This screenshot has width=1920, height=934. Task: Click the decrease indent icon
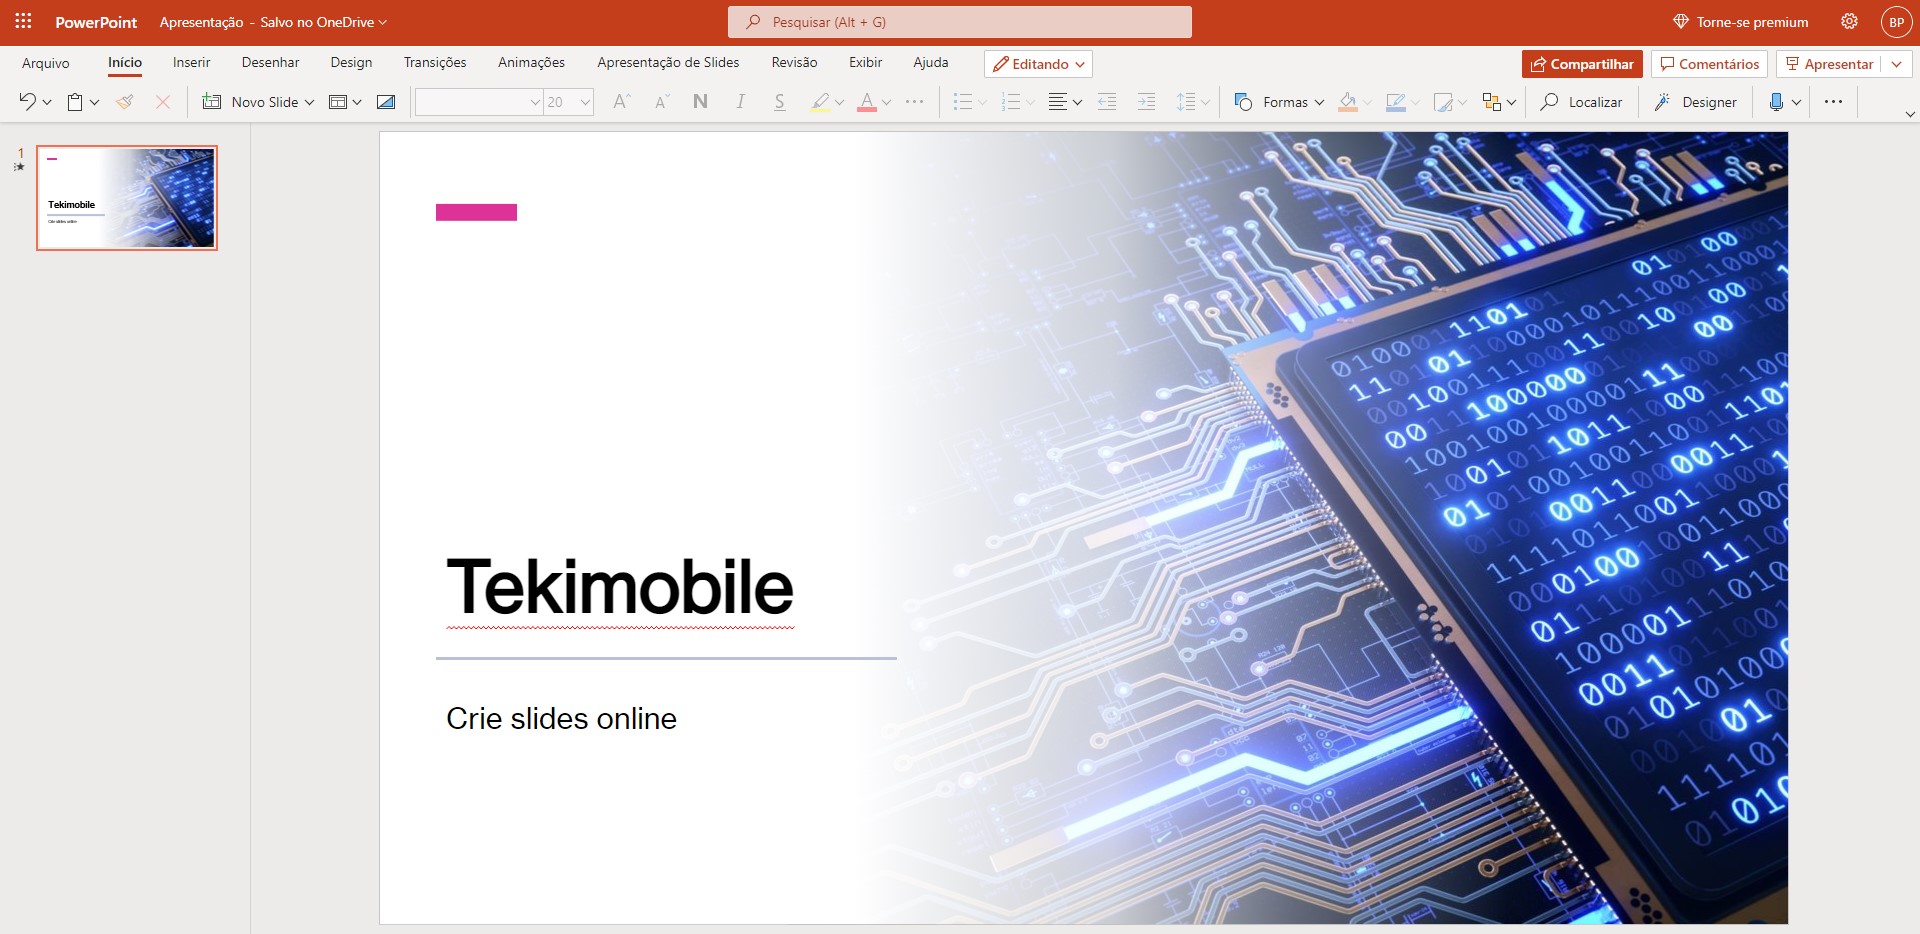click(x=1106, y=101)
